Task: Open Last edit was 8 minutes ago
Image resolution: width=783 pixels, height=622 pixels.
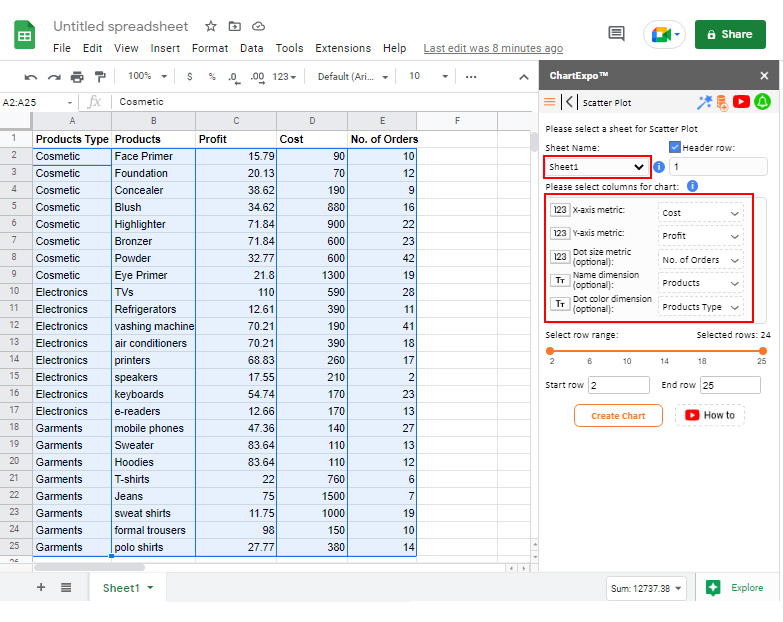Action: 493,48
